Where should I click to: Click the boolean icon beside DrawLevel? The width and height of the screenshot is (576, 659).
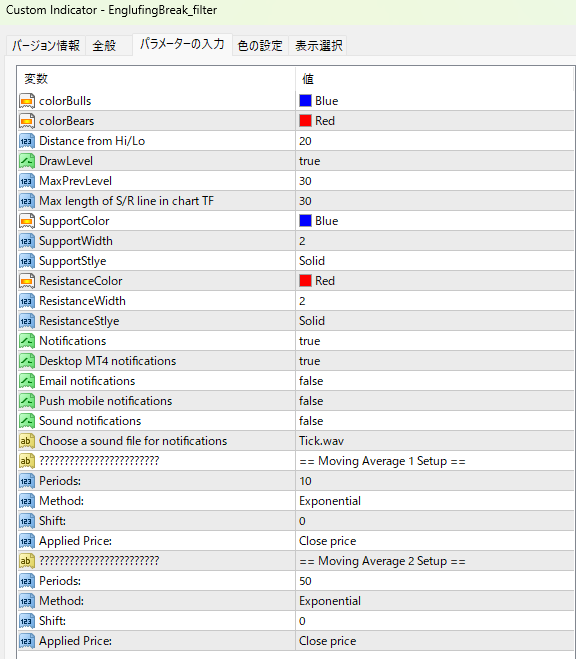[26, 161]
